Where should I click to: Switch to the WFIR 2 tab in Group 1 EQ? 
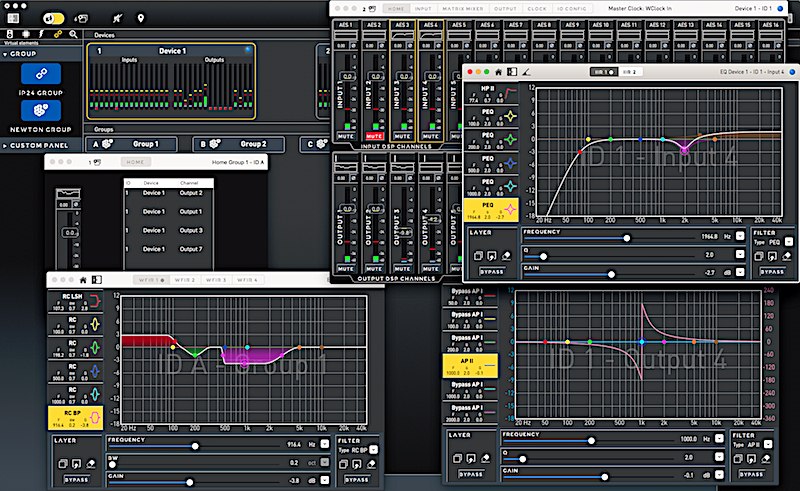click(185, 280)
